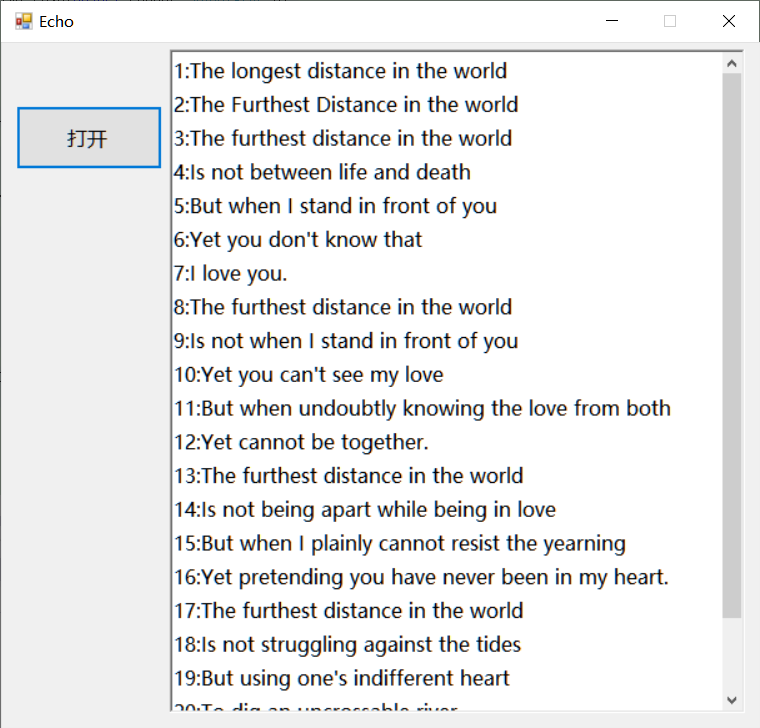Click line '4:Is not between life and death'
The width and height of the screenshot is (760, 728).
(322, 172)
